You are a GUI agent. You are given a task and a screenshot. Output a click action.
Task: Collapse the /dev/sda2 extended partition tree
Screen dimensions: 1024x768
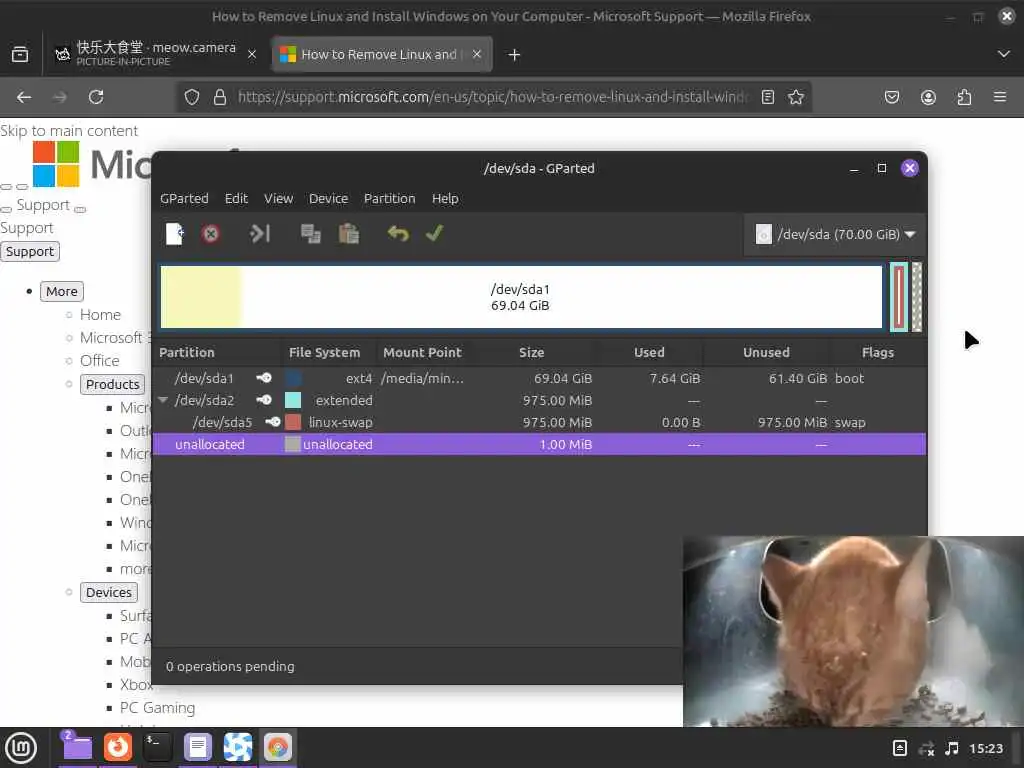(163, 400)
